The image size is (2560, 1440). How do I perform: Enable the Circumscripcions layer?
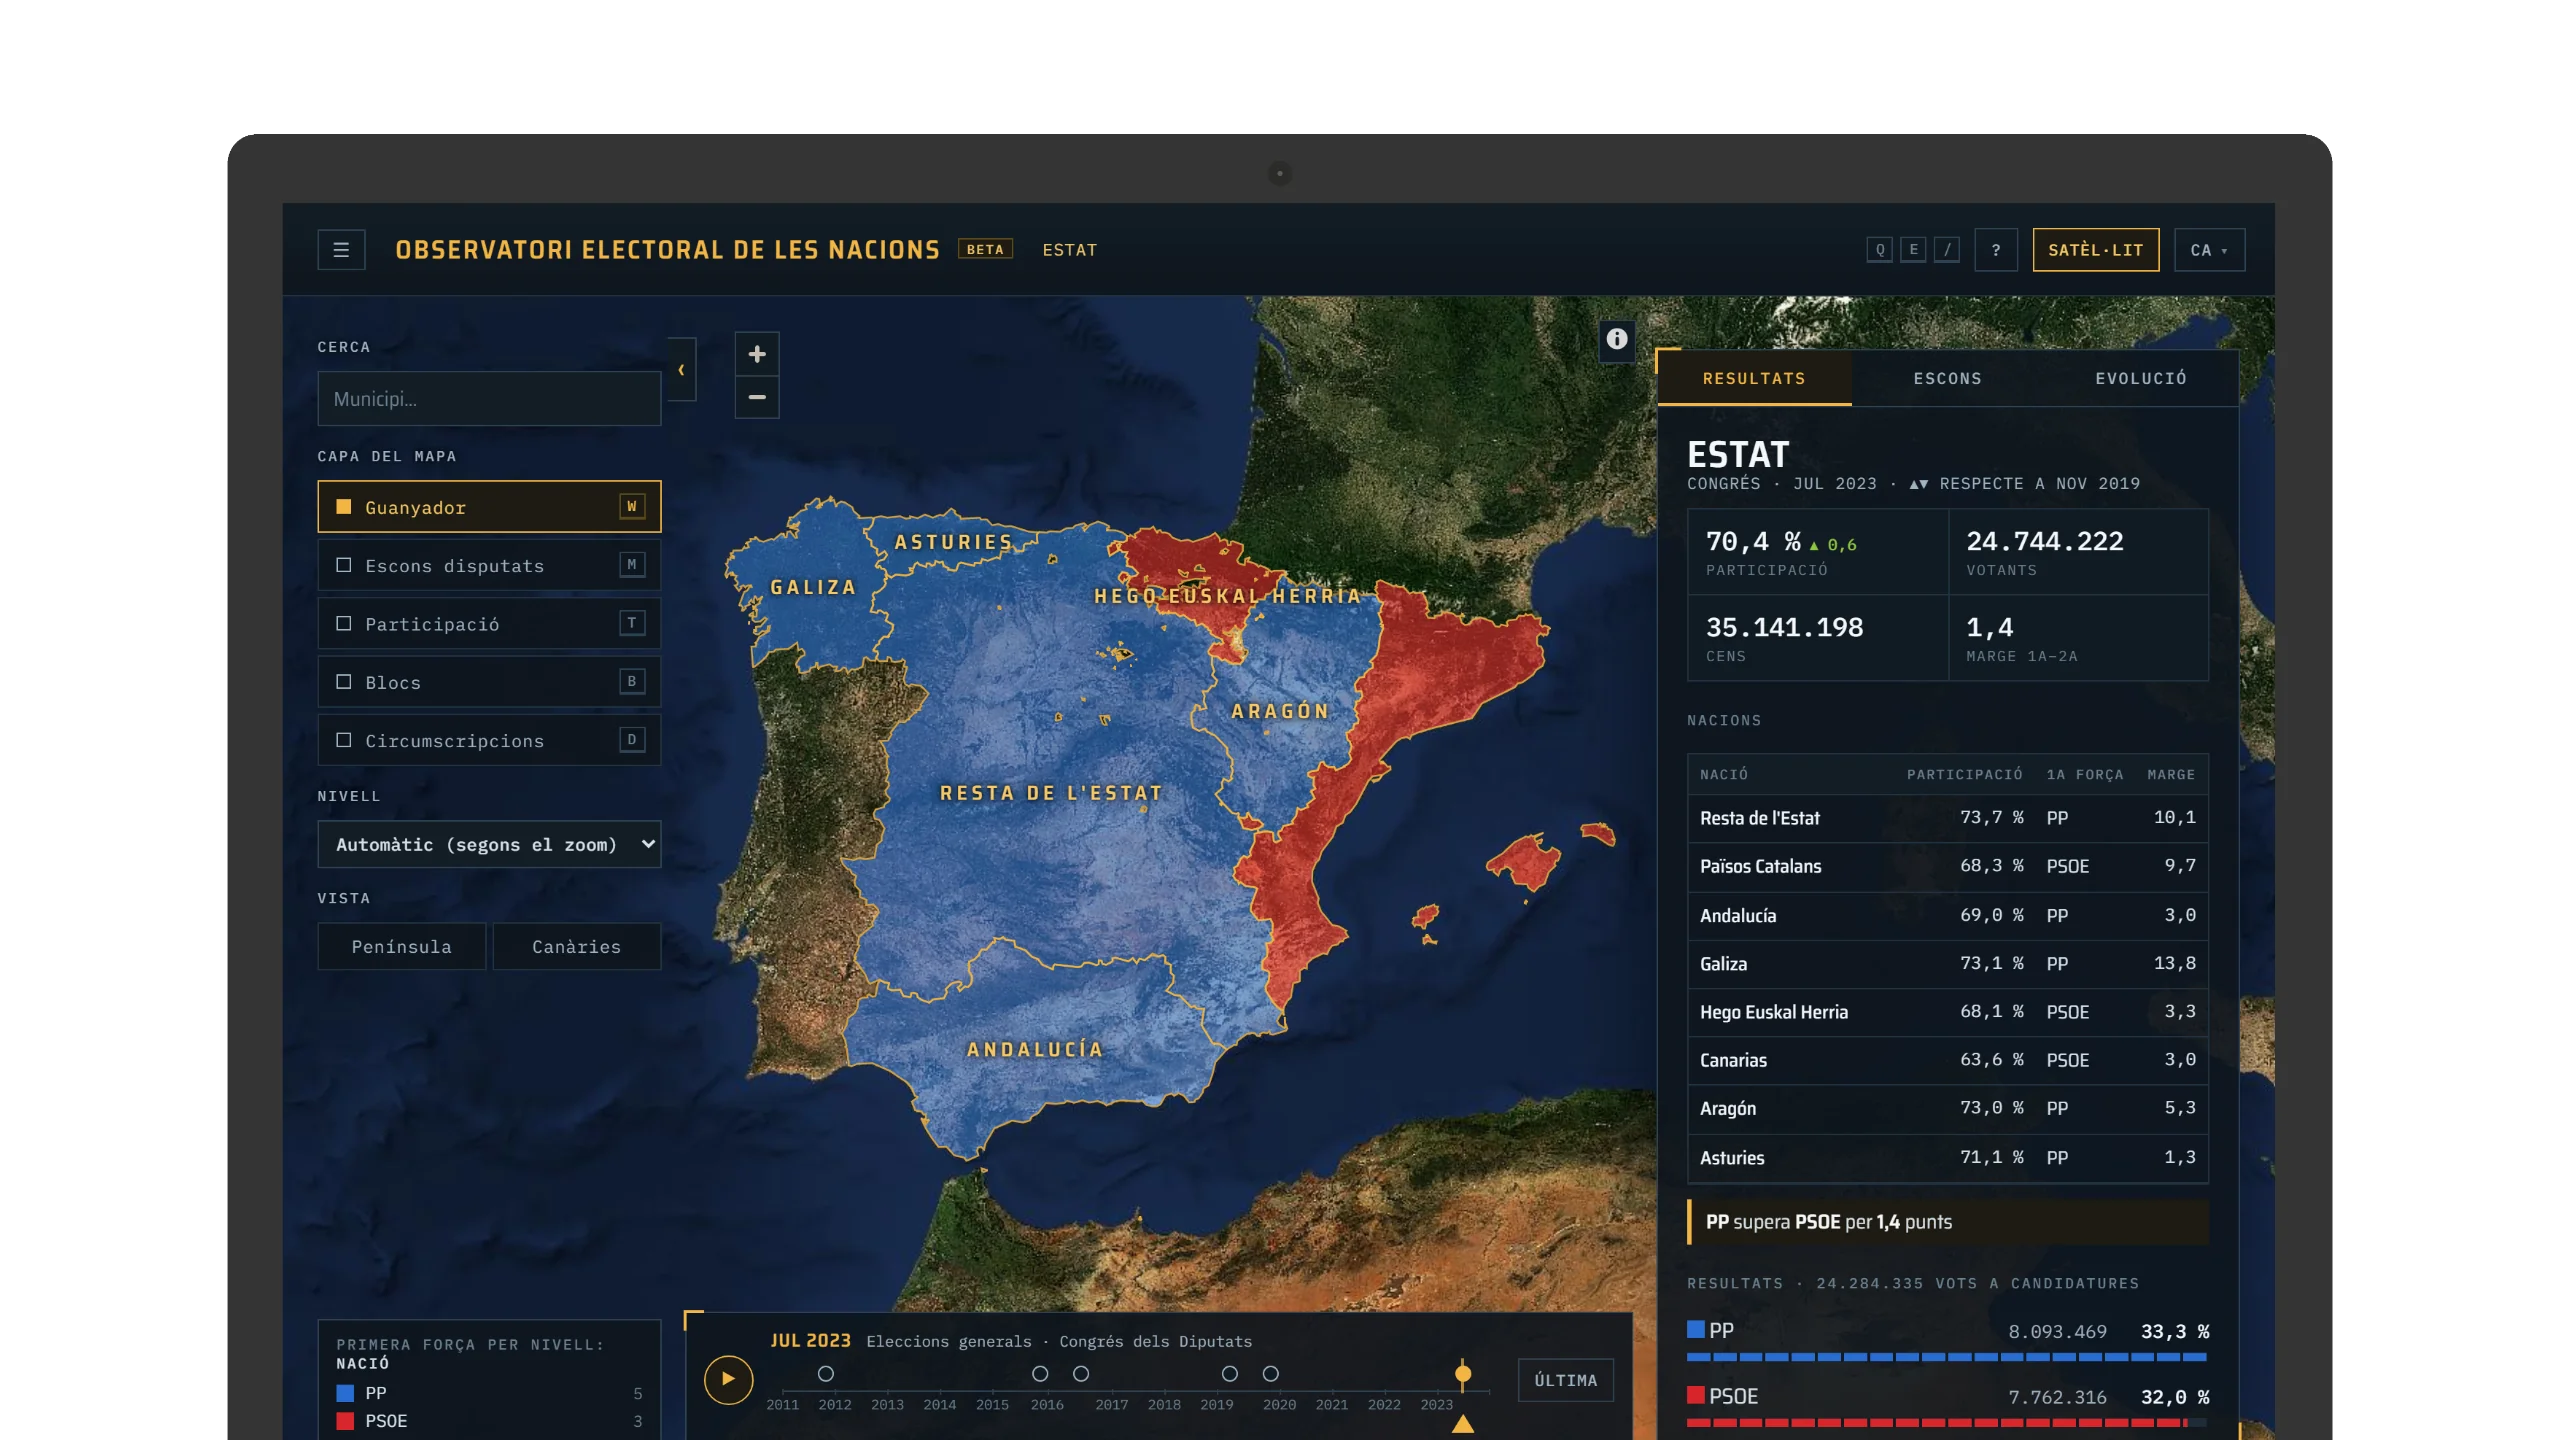tap(489, 740)
